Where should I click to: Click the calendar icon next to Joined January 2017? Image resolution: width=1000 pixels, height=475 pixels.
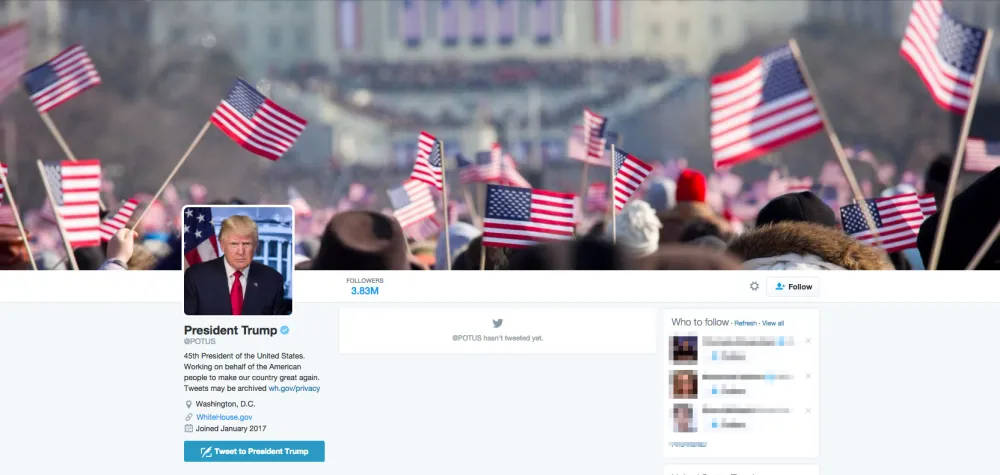click(x=188, y=428)
